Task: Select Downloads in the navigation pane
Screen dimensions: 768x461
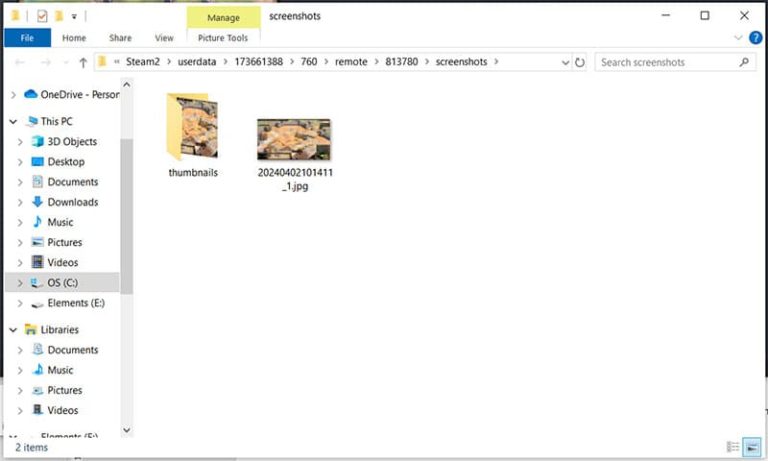Action: coord(74,202)
